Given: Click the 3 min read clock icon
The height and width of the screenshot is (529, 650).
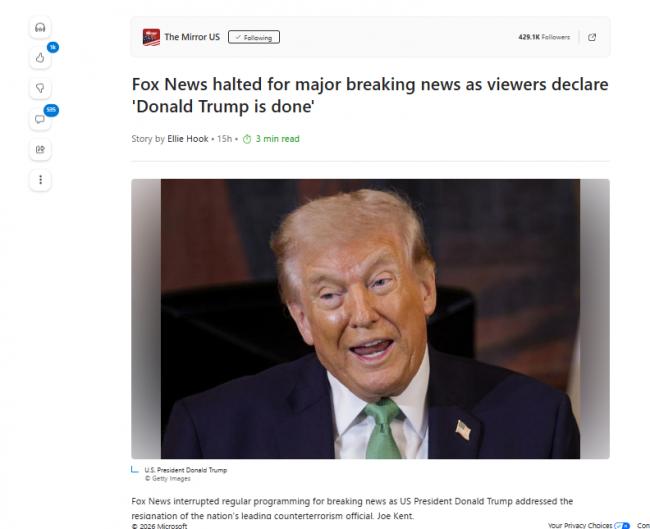Looking at the screenshot, I should tap(247, 139).
